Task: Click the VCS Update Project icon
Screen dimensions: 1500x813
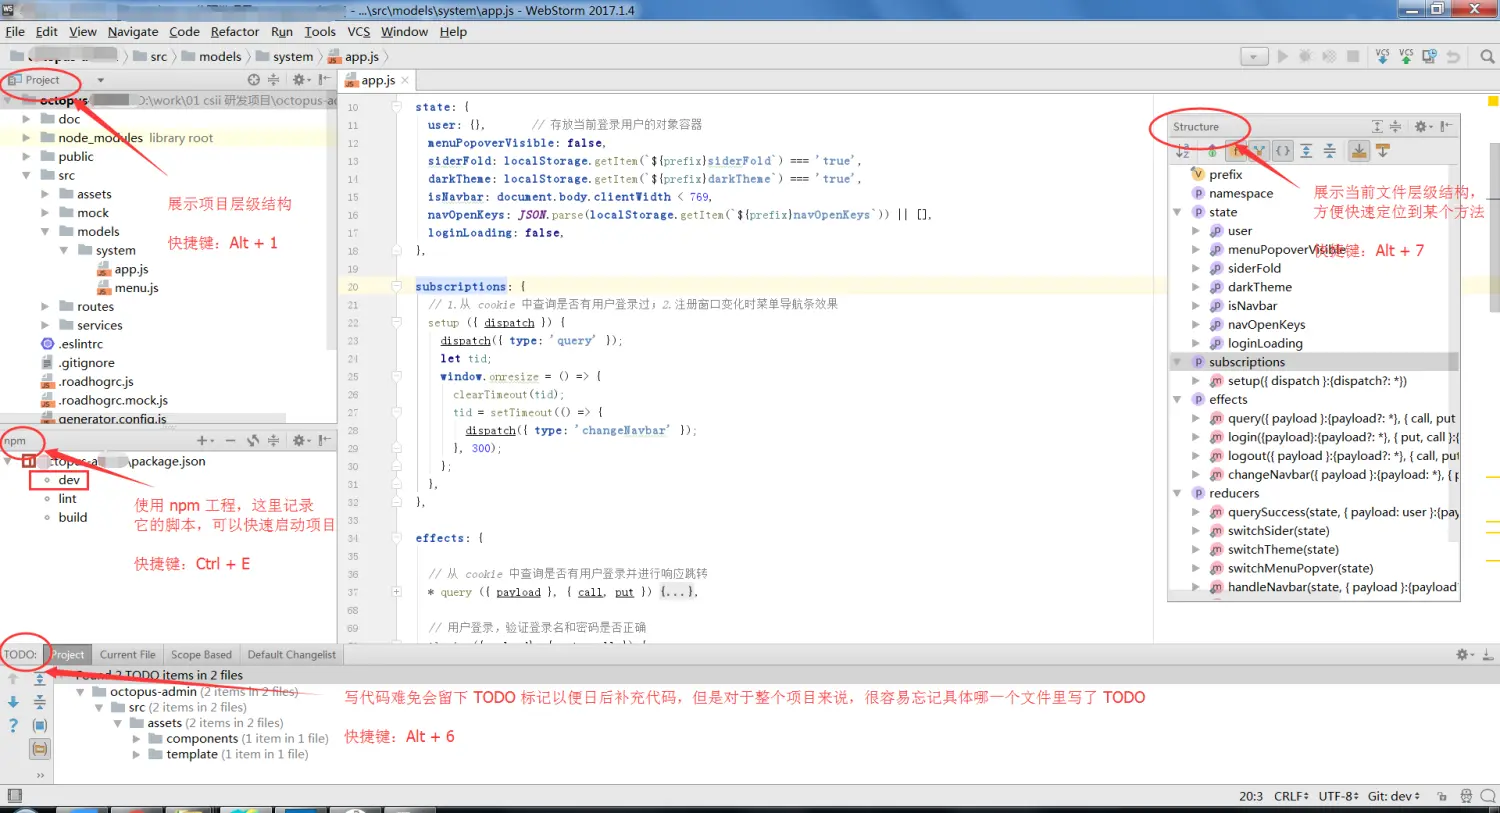Action: pos(1382,56)
